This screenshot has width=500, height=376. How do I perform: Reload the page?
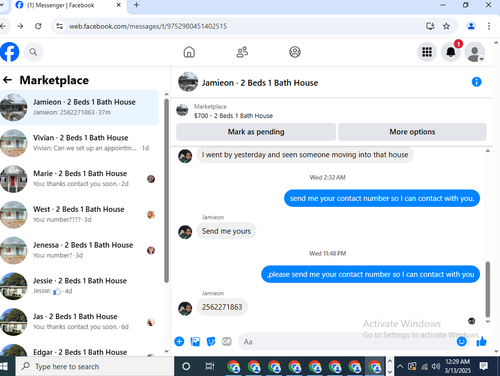(x=38, y=26)
